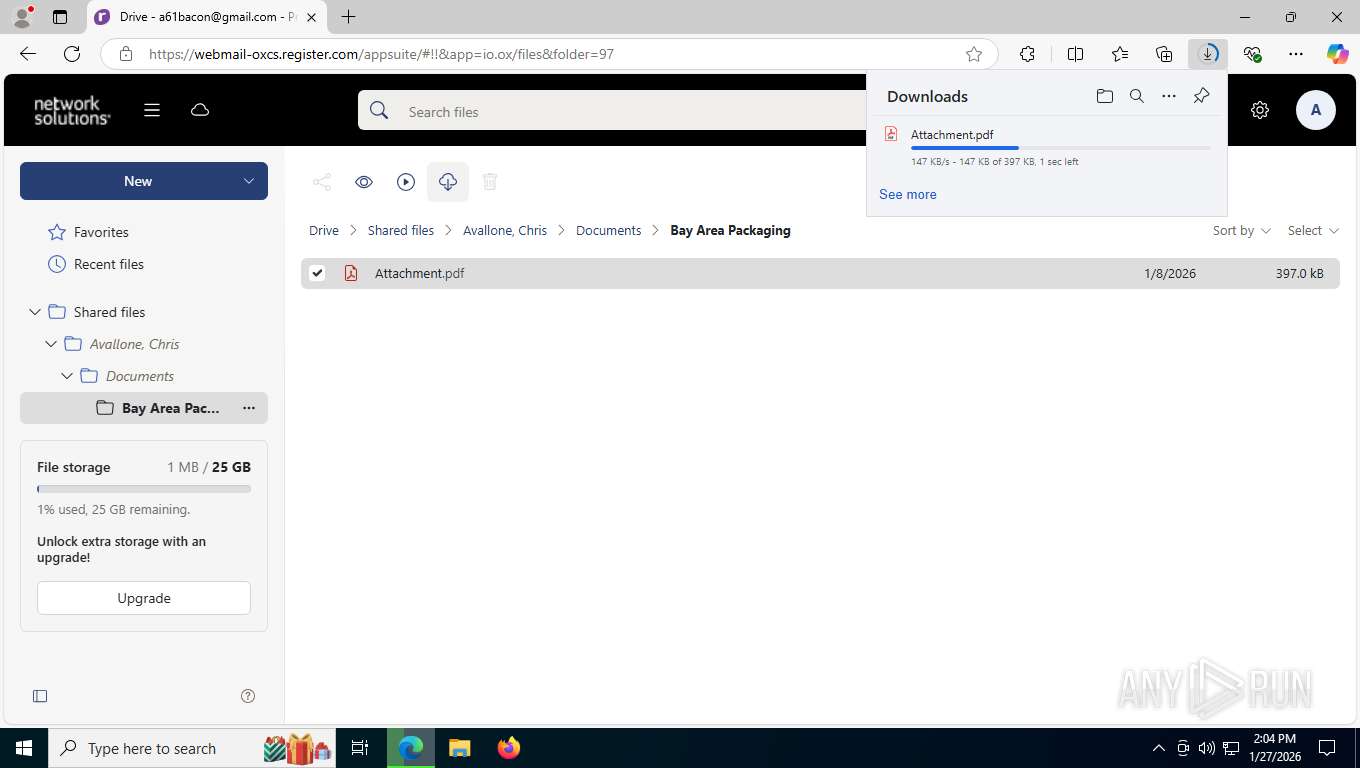The image size is (1360, 768).
Task: Add this page to favorites star
Action: click(974, 54)
